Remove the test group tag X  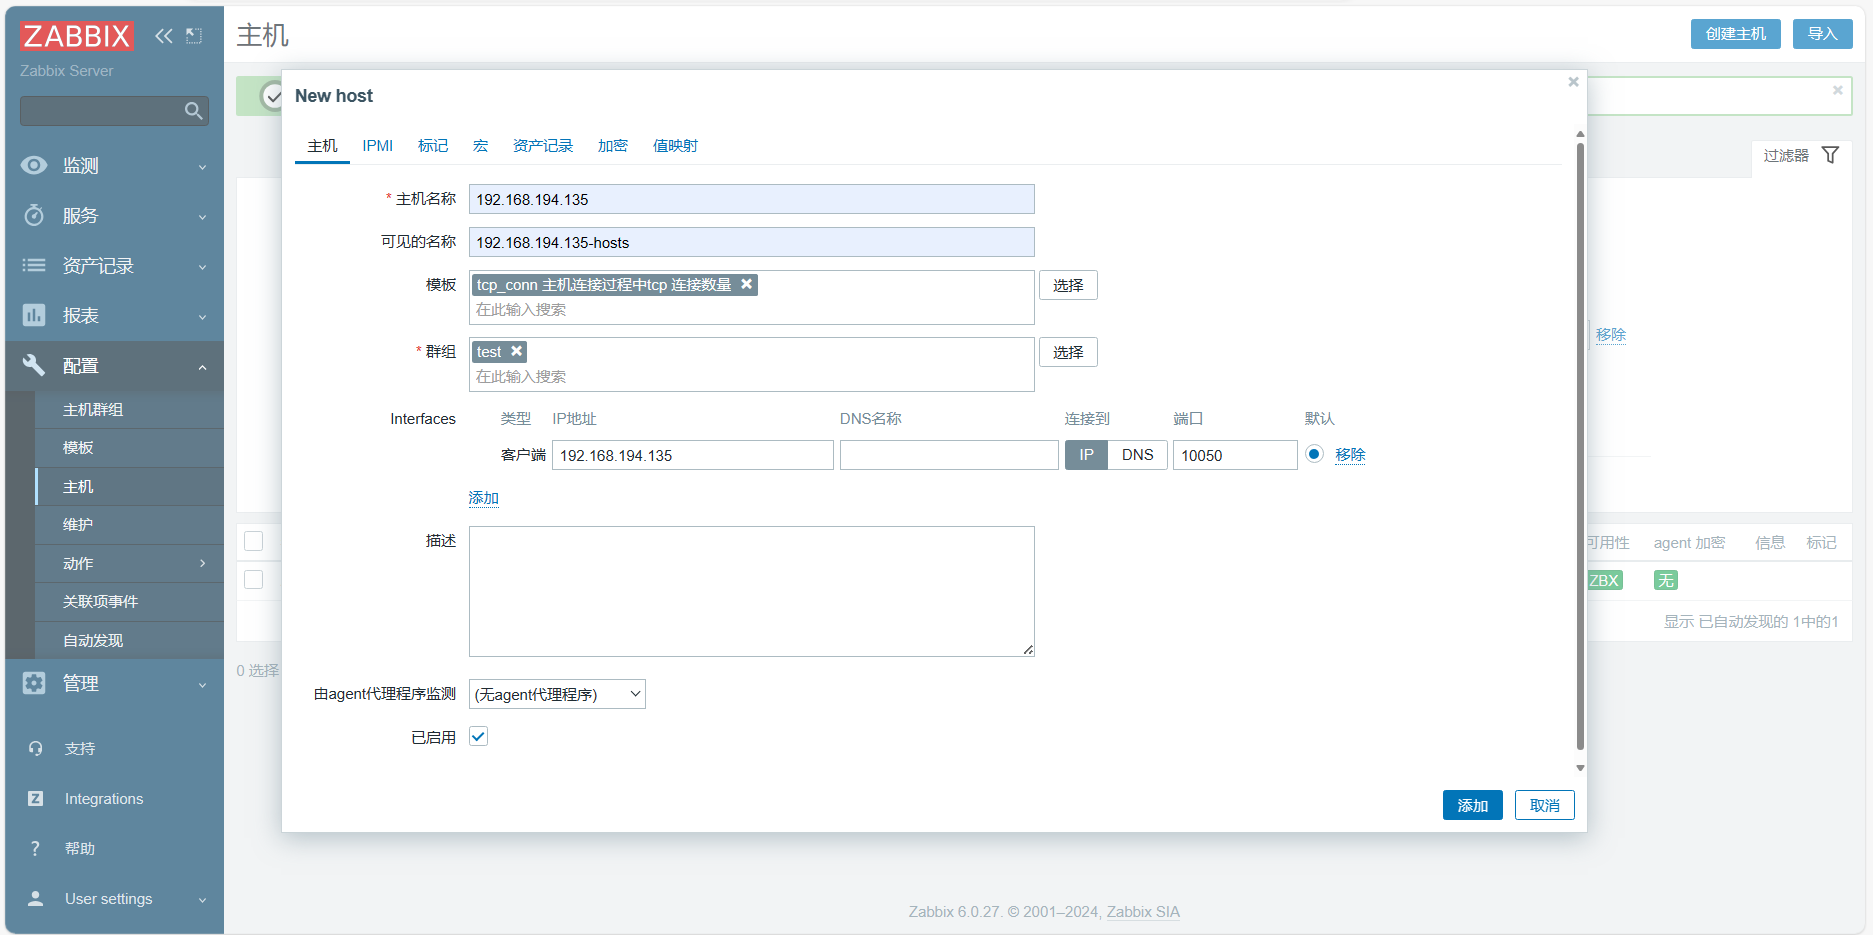point(517,351)
